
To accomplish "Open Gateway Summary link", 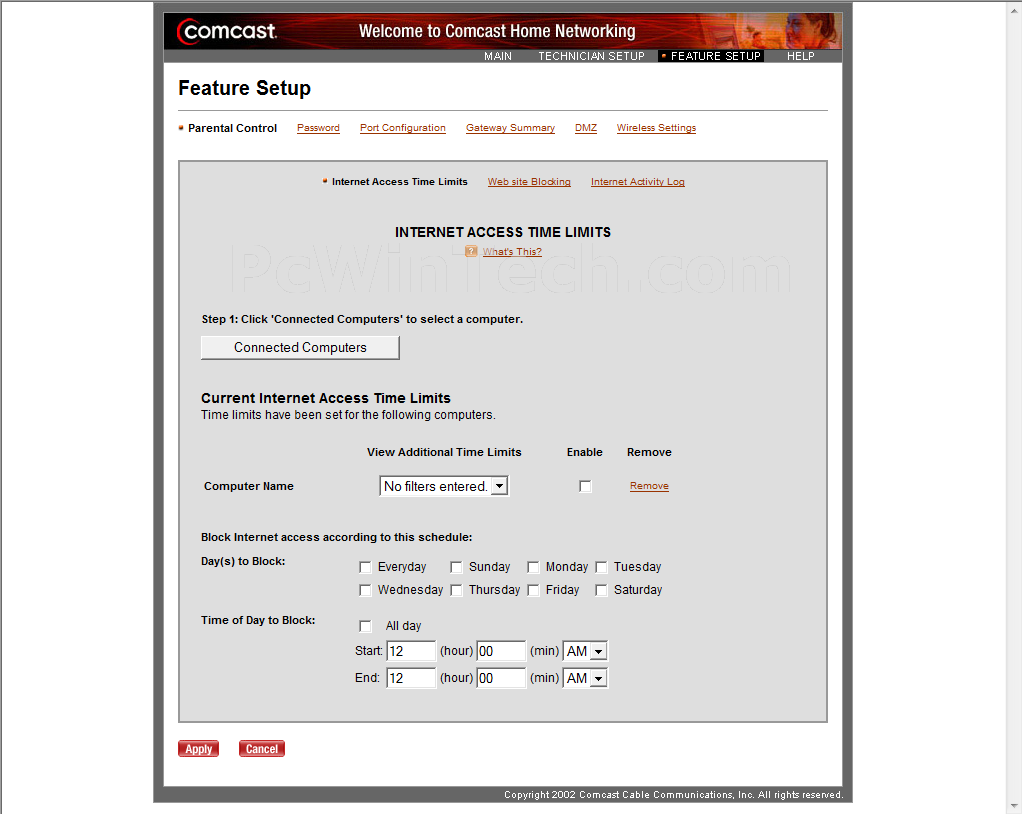I will (x=510, y=128).
